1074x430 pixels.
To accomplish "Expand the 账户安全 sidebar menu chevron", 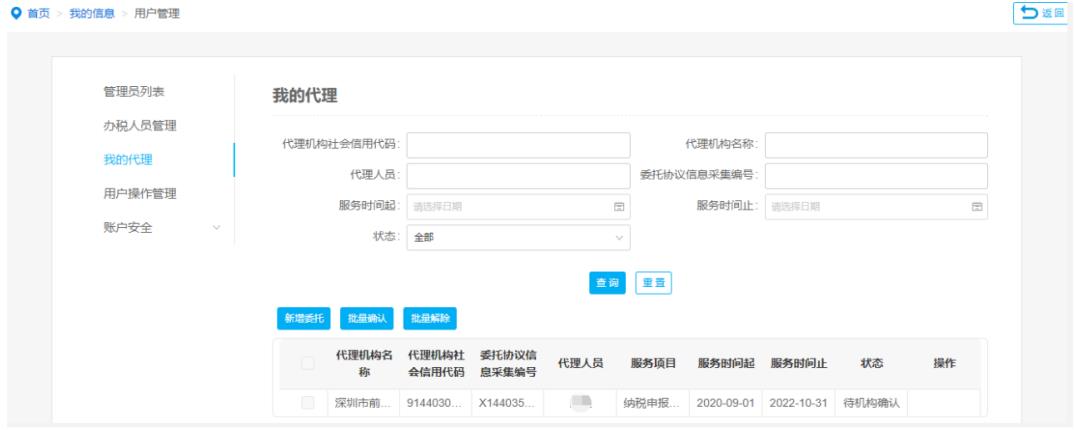I will click(x=216, y=228).
